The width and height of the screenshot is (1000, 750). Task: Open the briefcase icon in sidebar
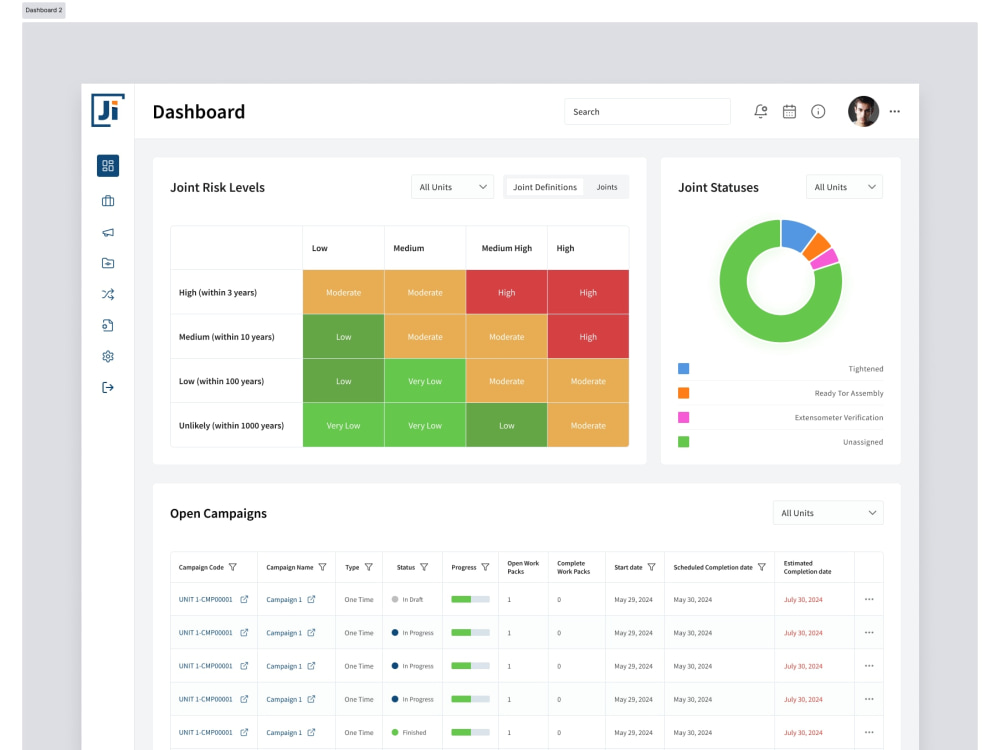pyautogui.click(x=108, y=201)
